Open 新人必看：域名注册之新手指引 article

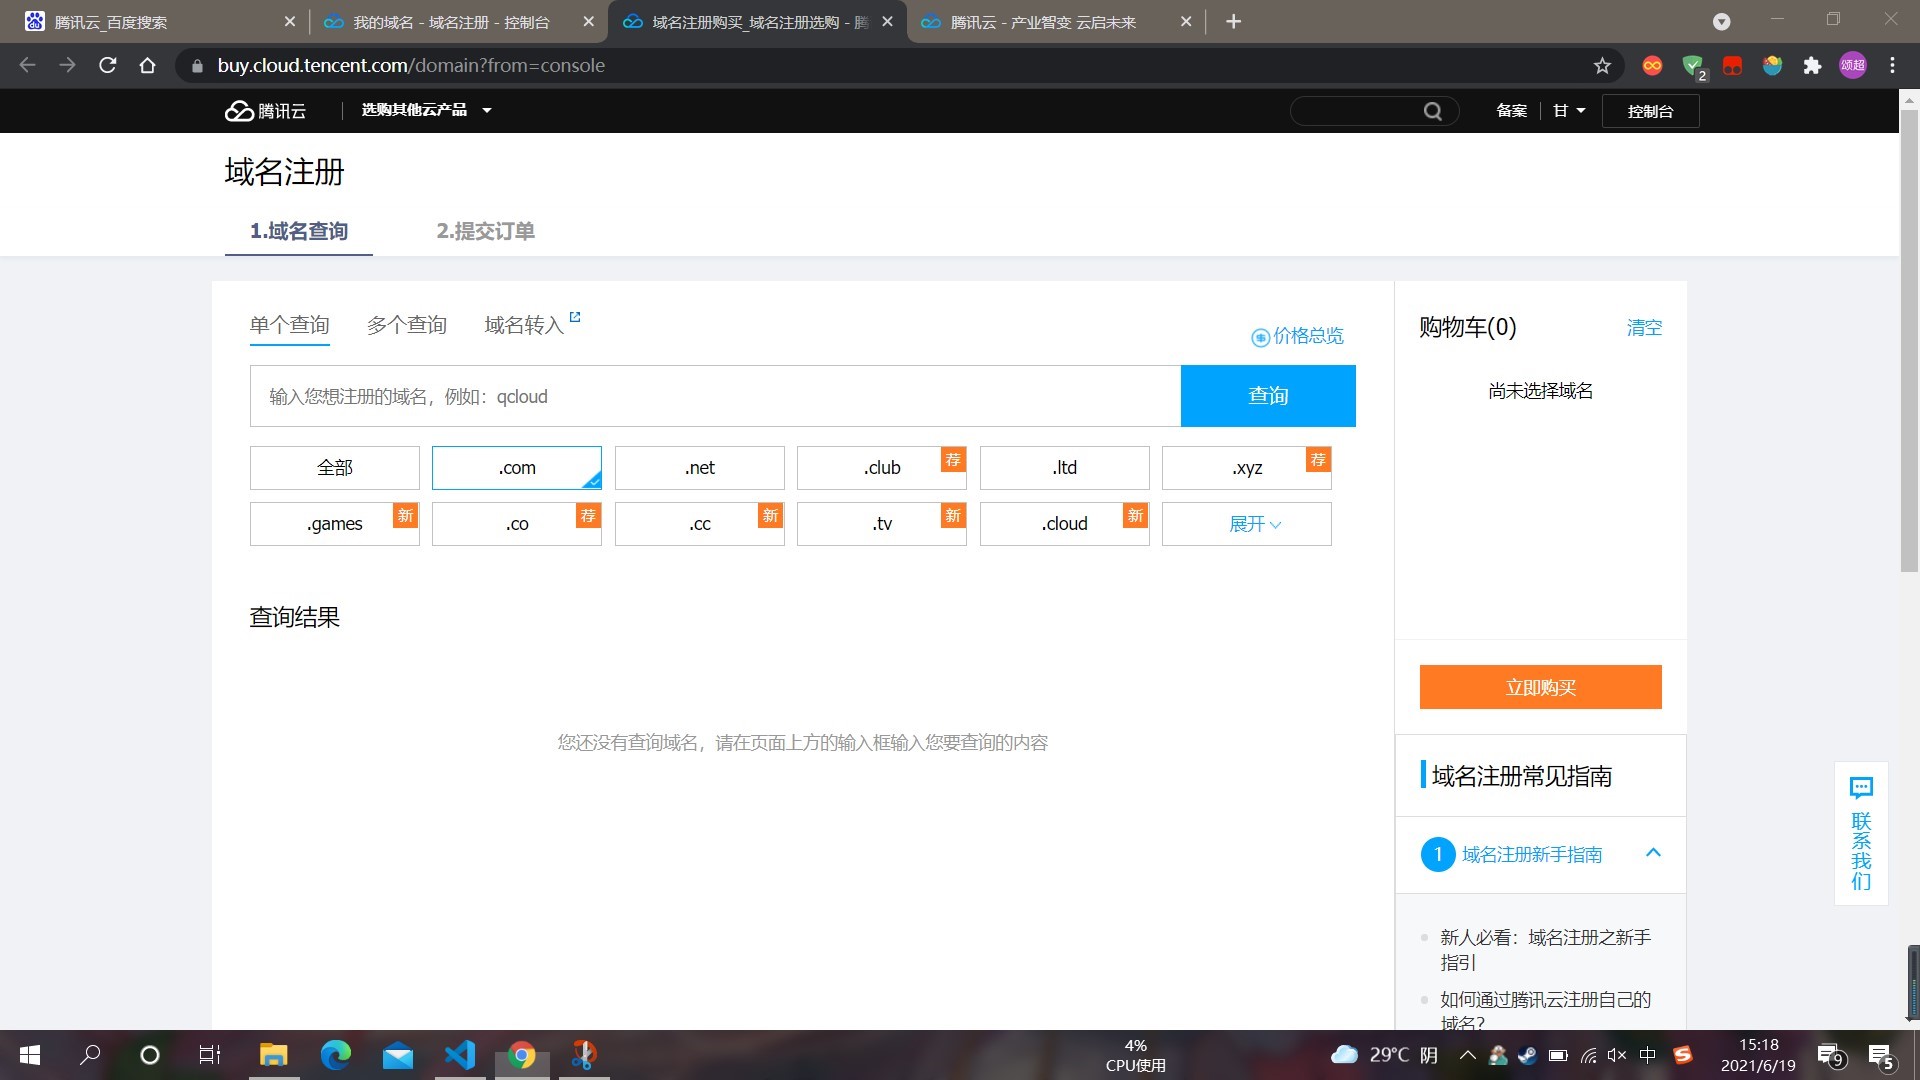coord(1545,950)
